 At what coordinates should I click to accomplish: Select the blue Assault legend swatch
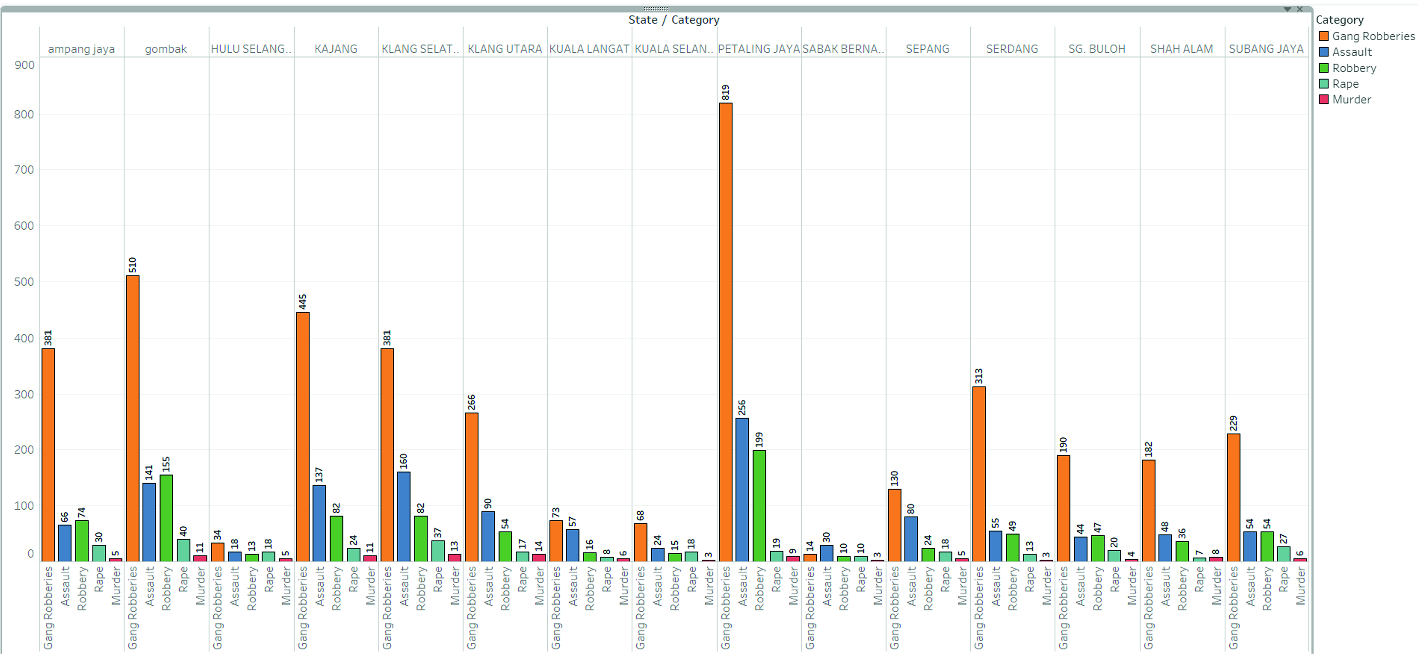point(1324,52)
